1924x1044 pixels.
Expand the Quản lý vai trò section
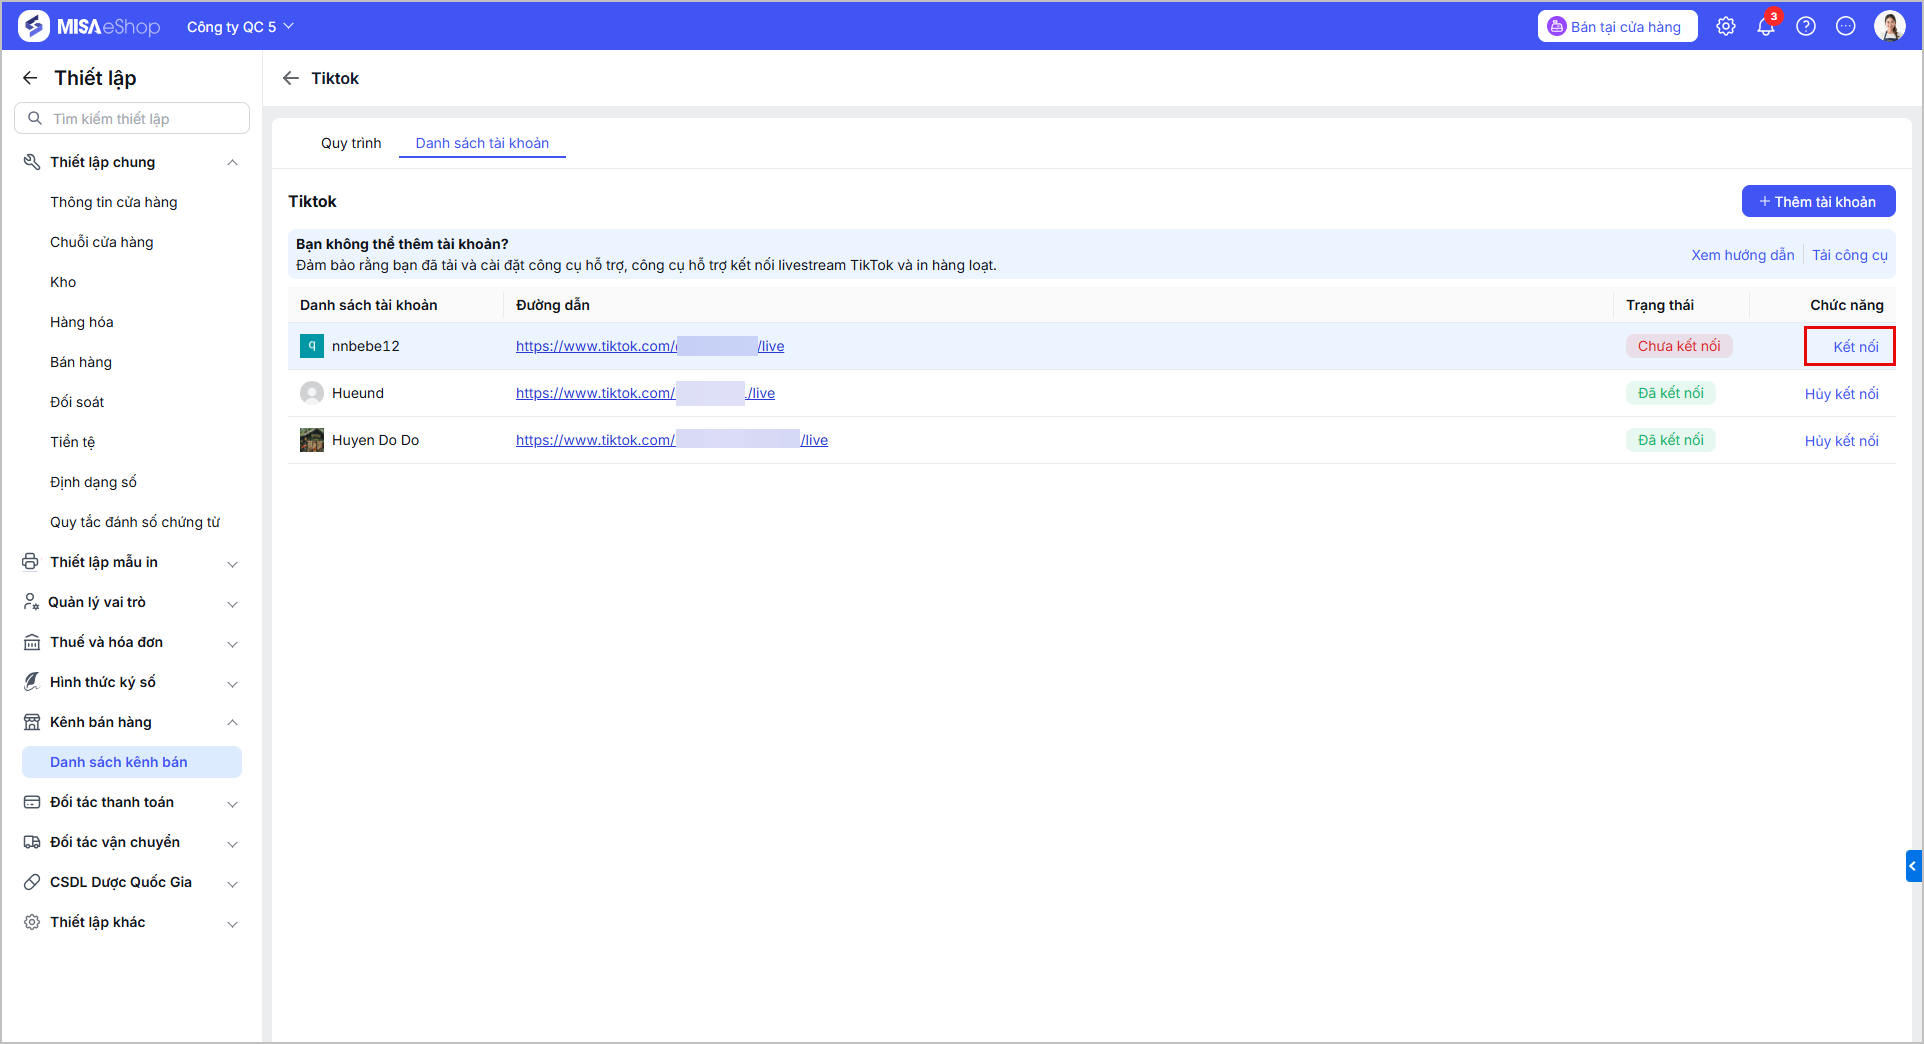tap(232, 603)
